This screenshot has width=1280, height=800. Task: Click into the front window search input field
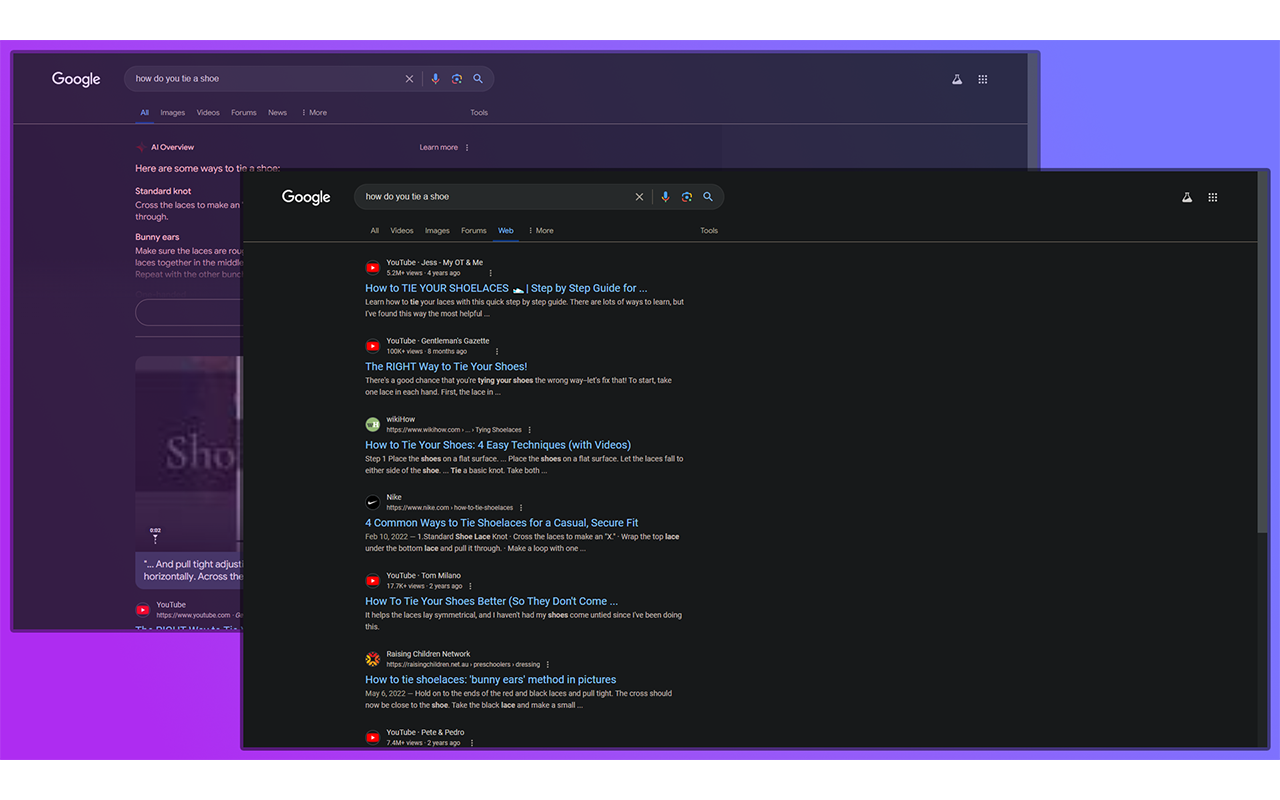pos(490,197)
